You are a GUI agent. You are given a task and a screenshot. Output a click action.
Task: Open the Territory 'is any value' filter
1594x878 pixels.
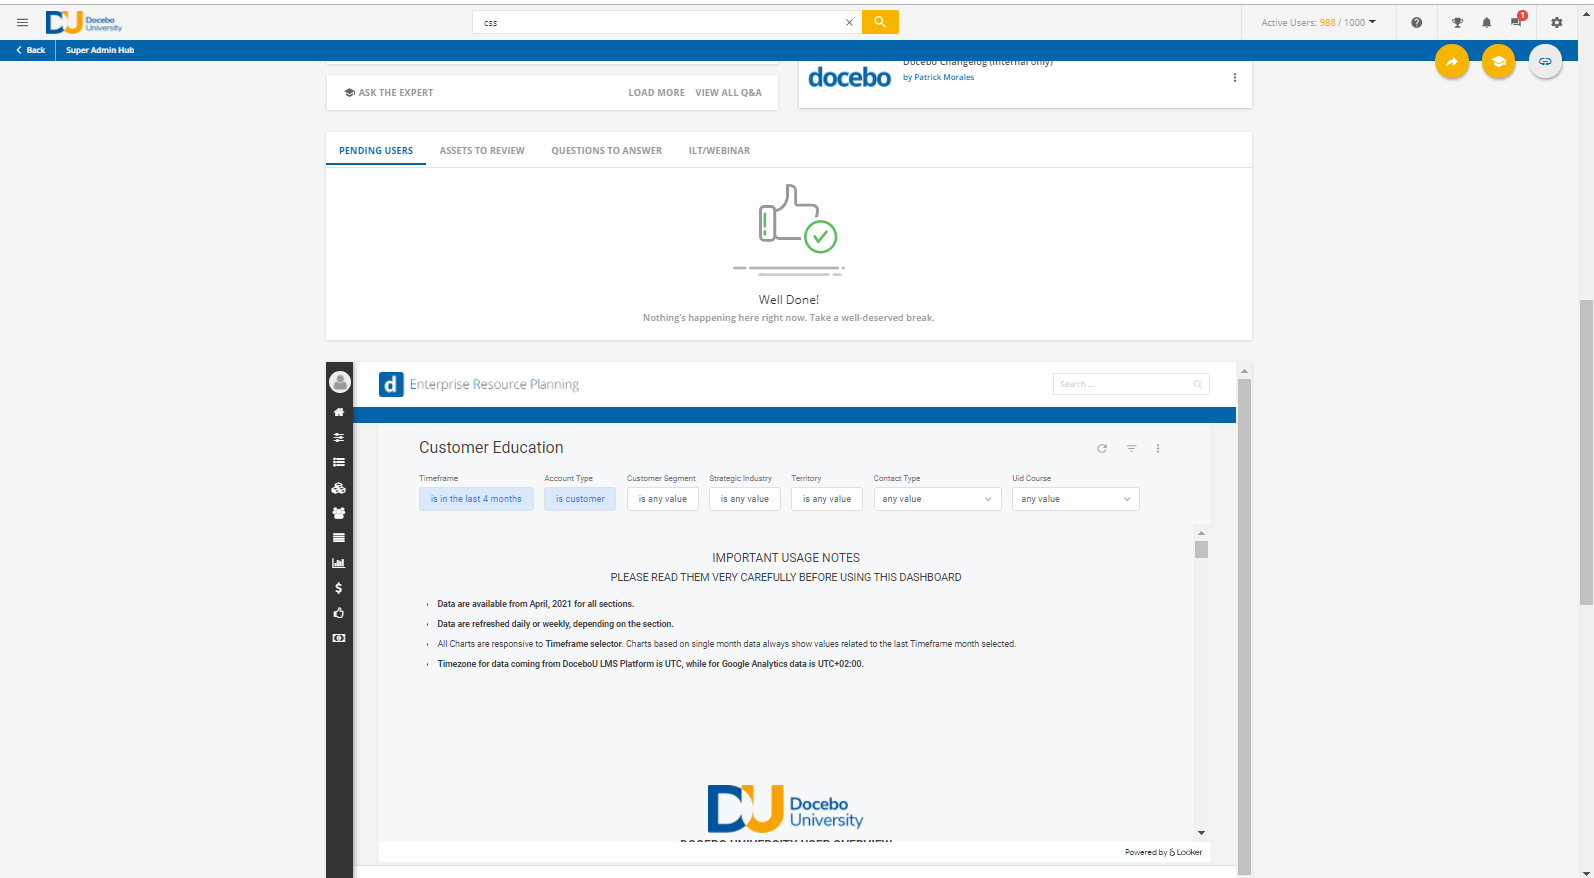827,499
